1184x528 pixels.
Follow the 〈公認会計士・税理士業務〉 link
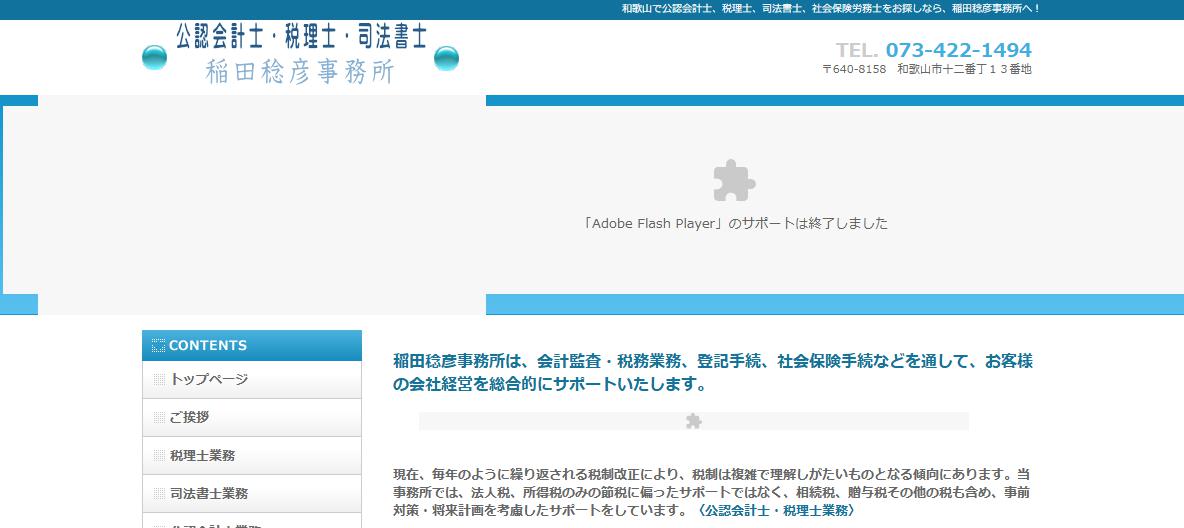[x=775, y=510]
